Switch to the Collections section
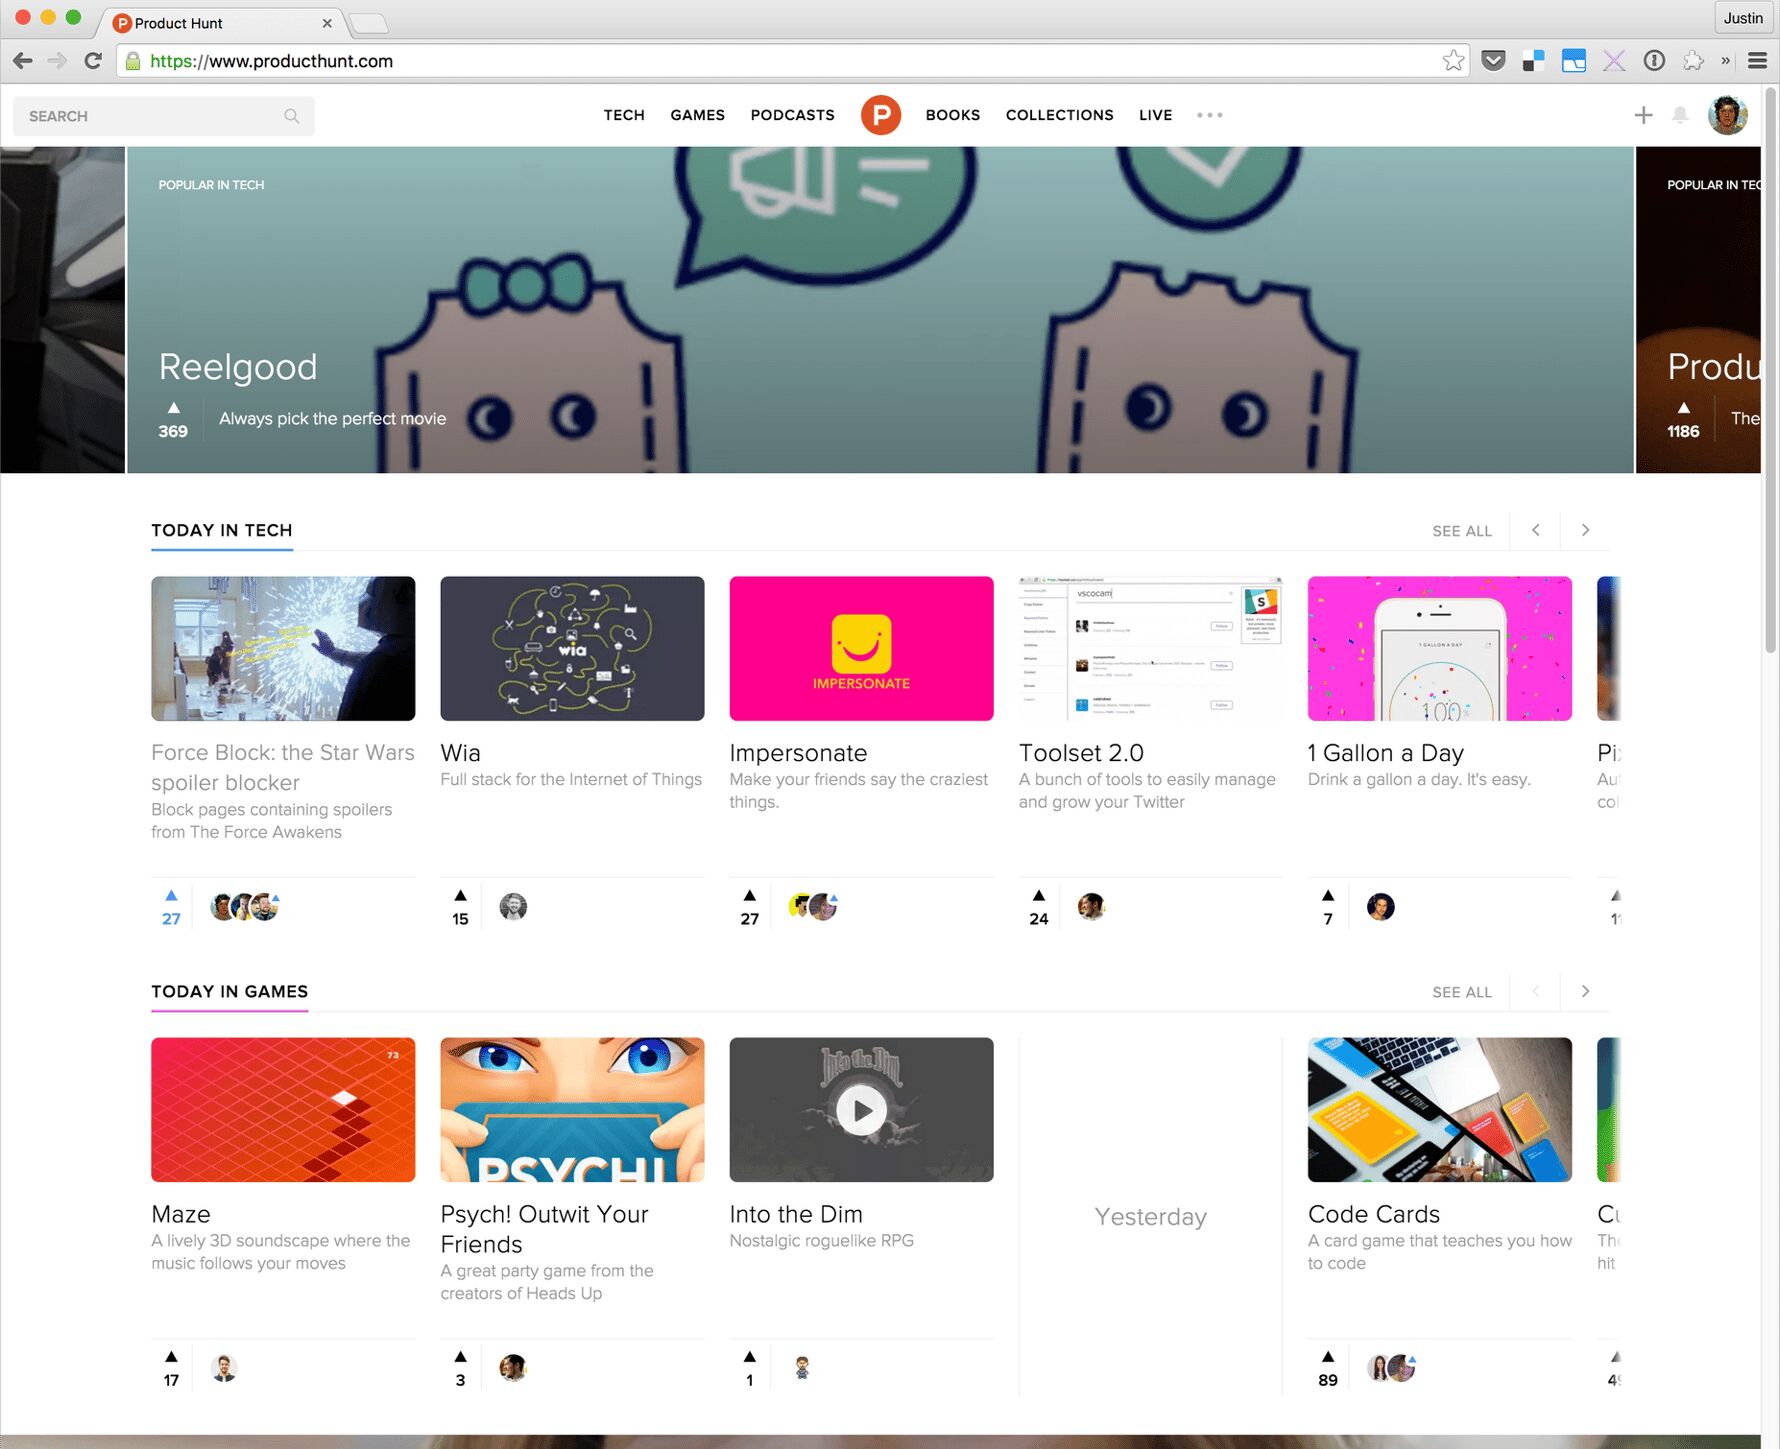This screenshot has height=1449, width=1780. point(1059,115)
